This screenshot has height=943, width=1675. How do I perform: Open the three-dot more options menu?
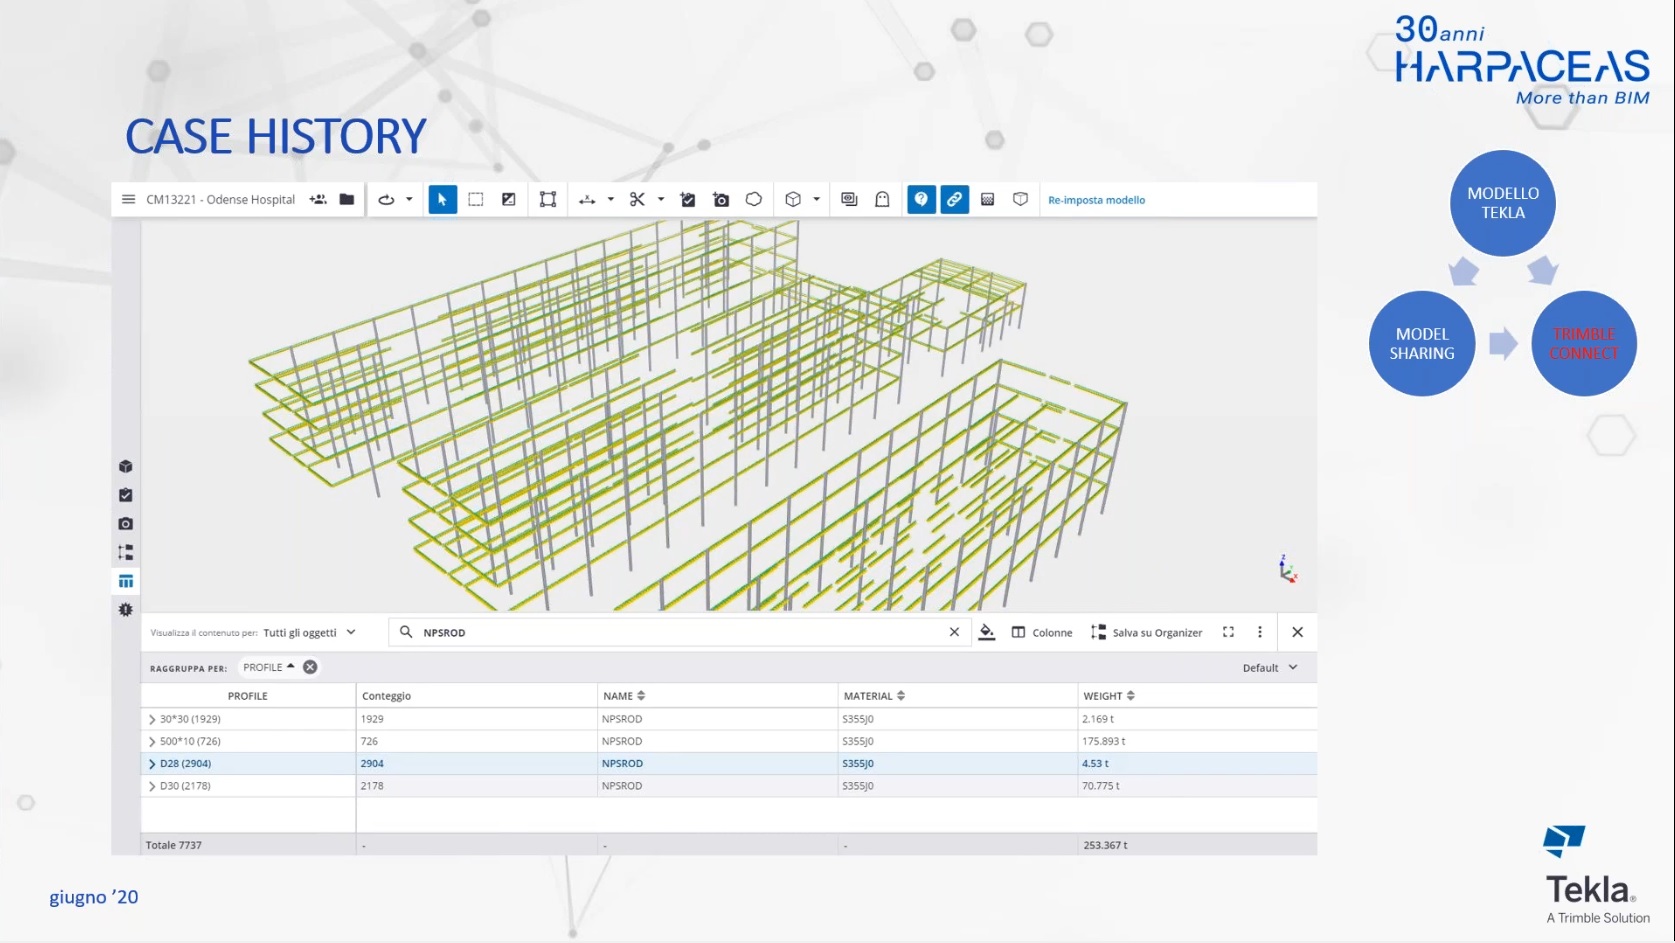point(1260,632)
